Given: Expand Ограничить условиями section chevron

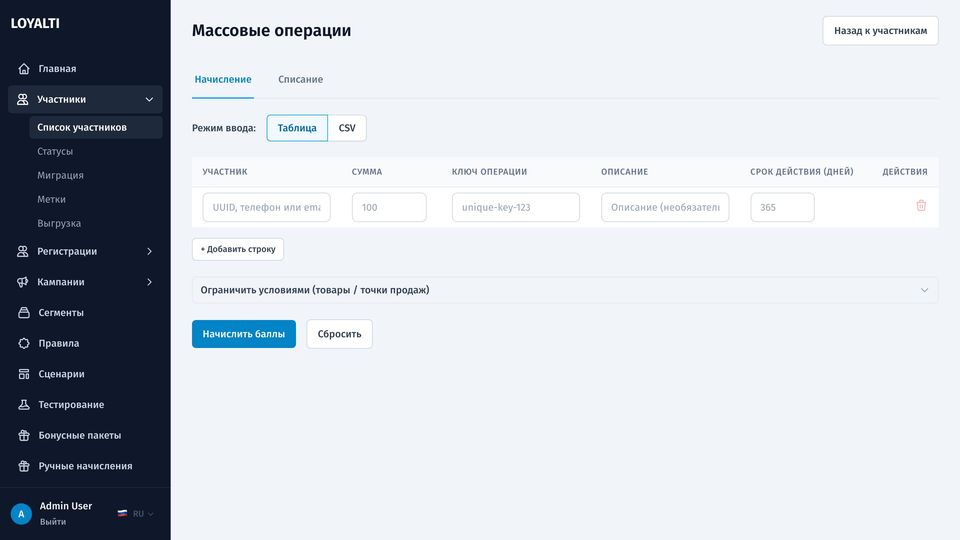Looking at the screenshot, I should click(924, 290).
